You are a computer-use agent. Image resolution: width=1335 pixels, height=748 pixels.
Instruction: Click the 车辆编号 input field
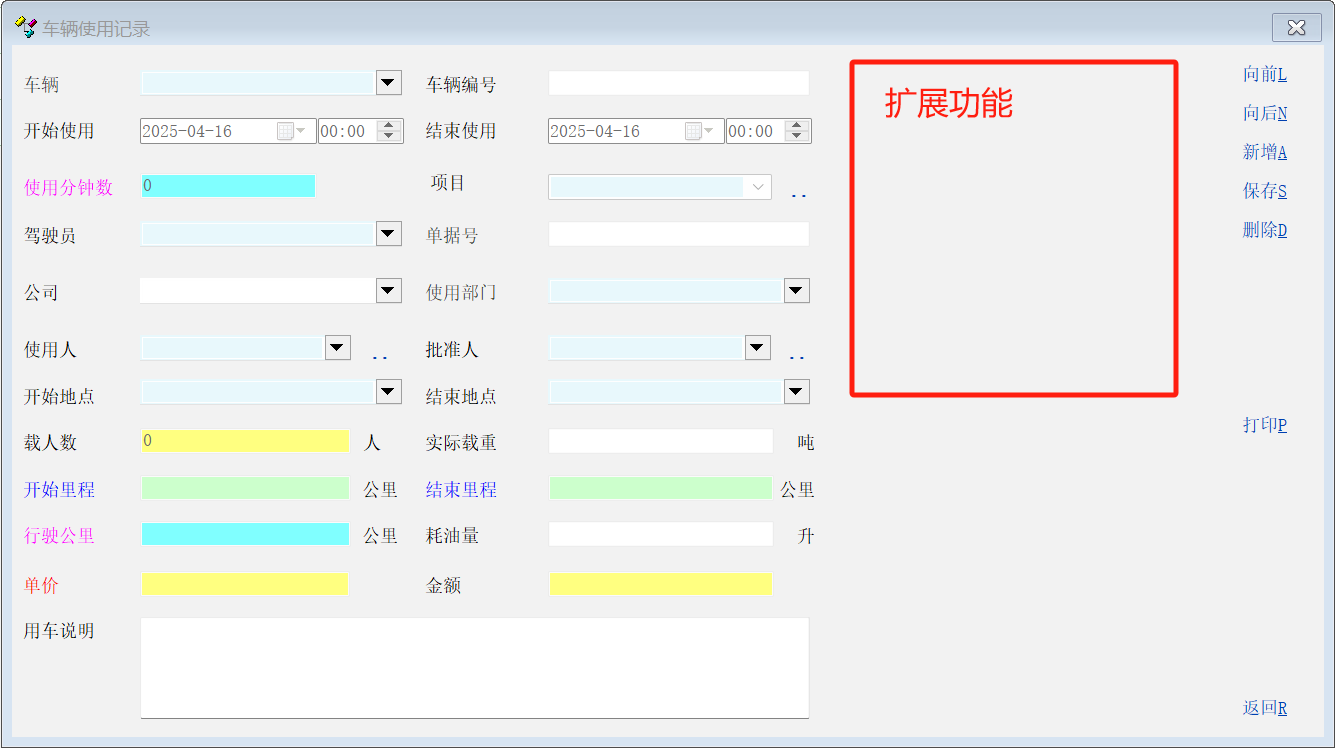pos(678,84)
